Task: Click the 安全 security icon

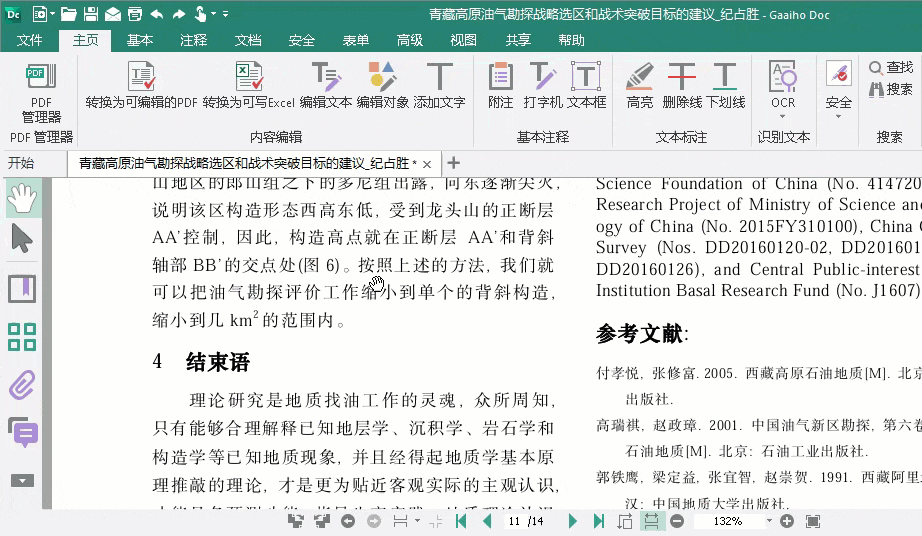Action: 839,75
